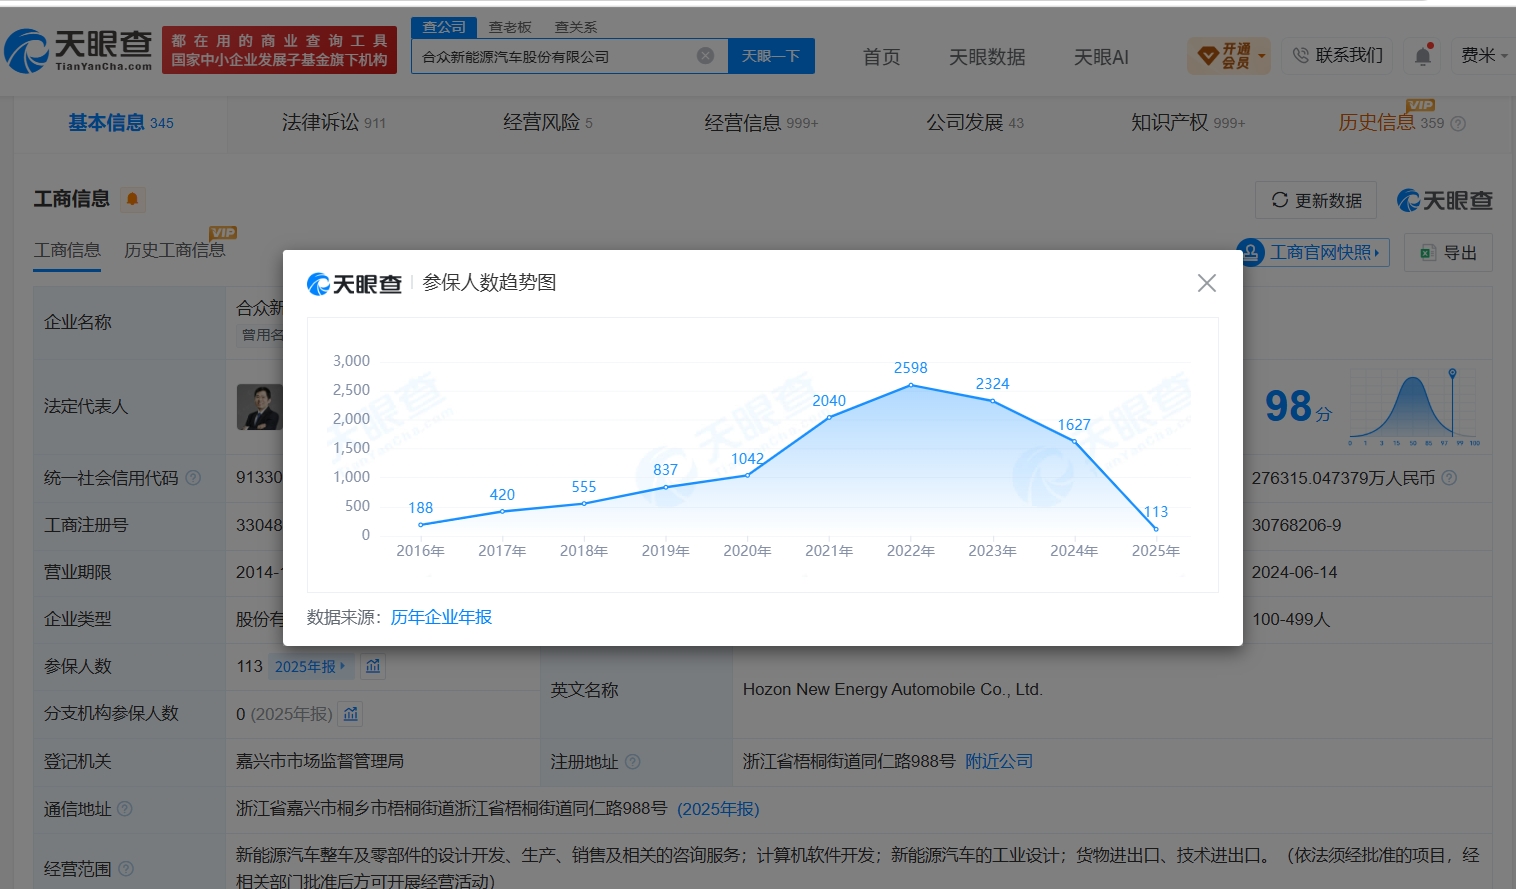
Task: Switch to 历史信息 359 tab
Action: 1391,123
